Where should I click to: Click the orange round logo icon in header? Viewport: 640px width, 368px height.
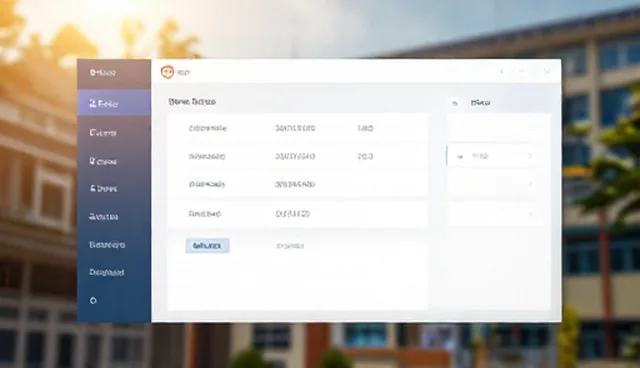pos(167,72)
